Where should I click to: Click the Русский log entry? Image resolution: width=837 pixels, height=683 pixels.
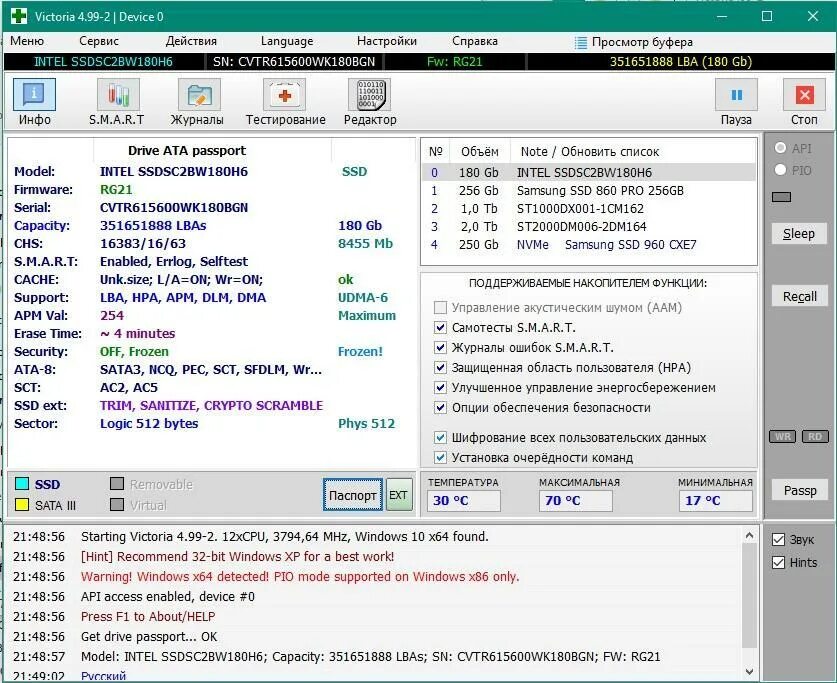click(x=103, y=676)
